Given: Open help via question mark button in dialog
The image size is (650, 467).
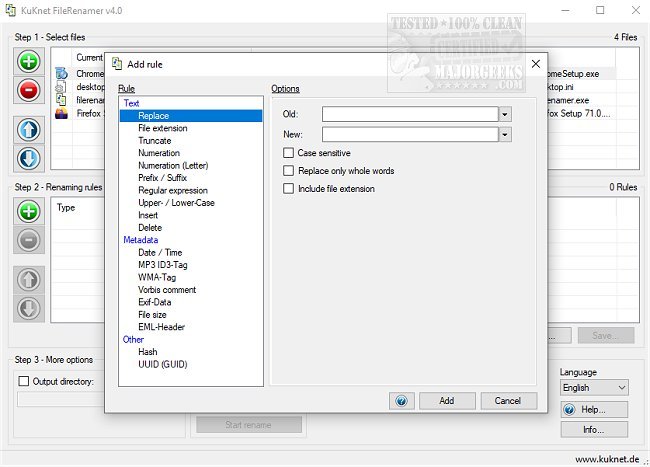Looking at the screenshot, I should [401, 401].
